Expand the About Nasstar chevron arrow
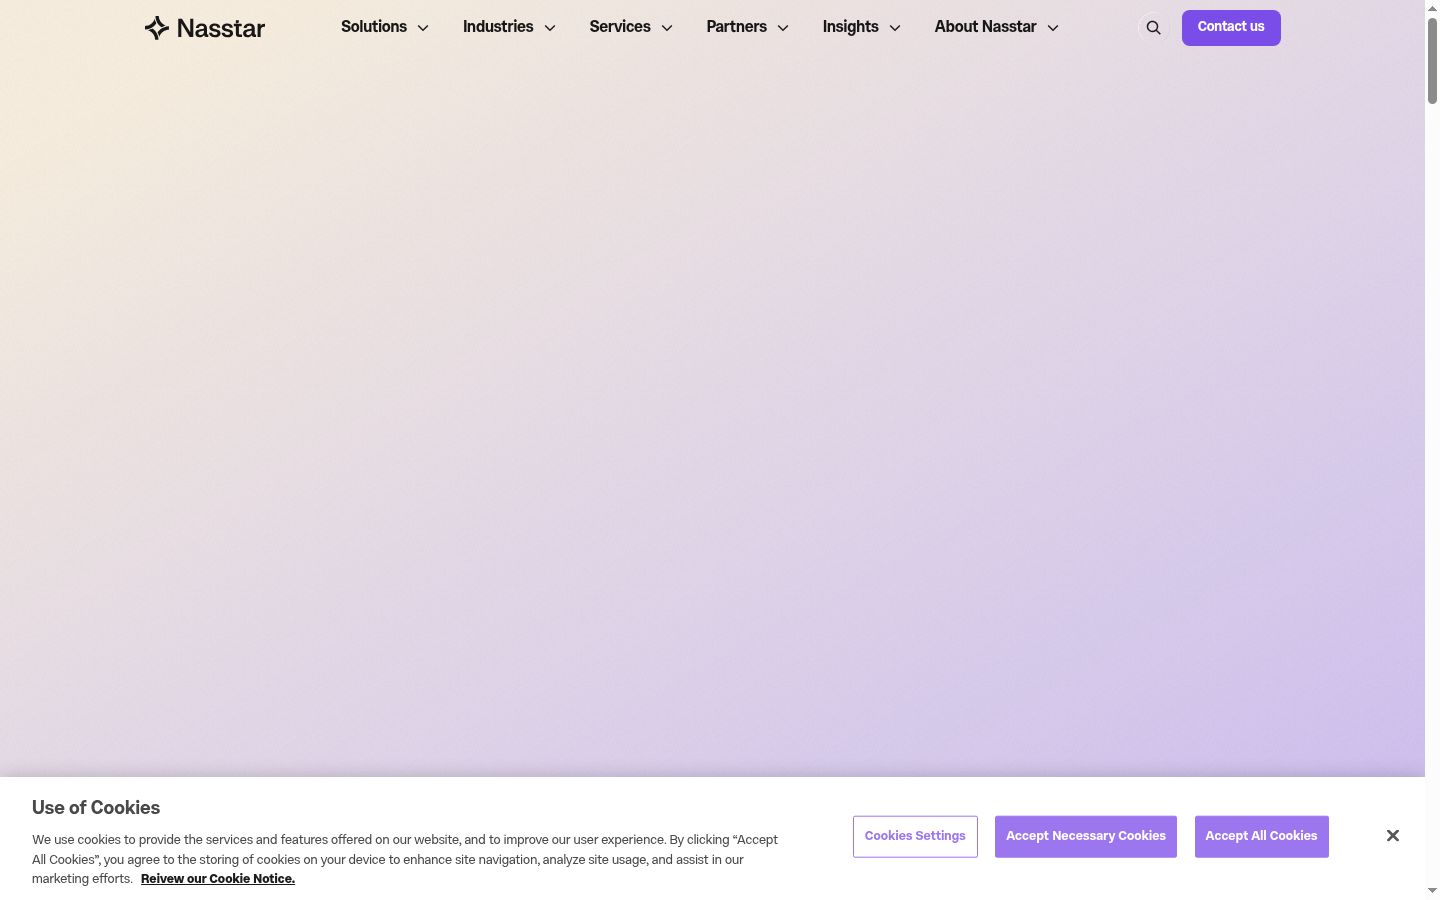Screen dimensions: 1440x900 [1053, 28]
